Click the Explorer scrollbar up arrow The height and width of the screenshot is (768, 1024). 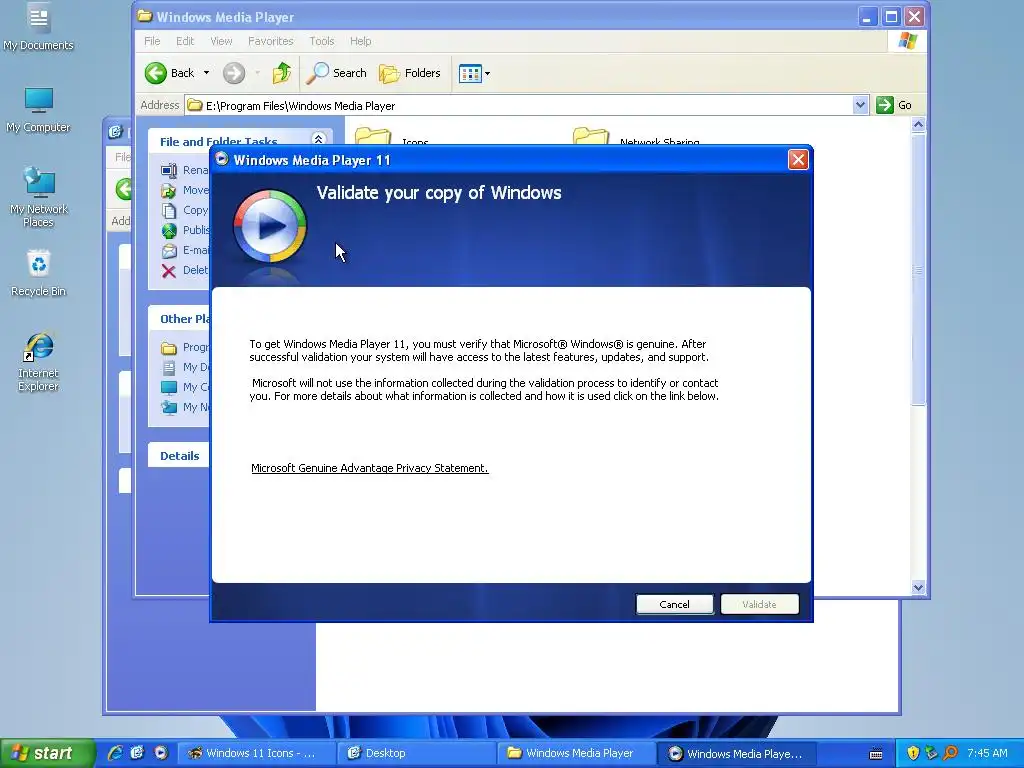point(918,125)
